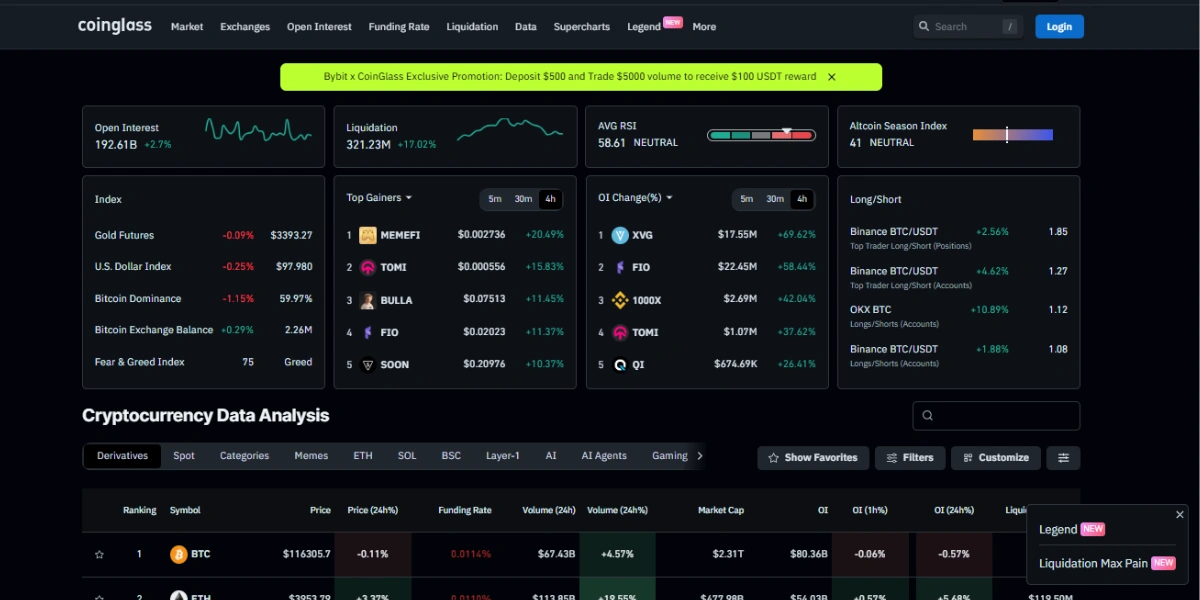Click the Altcoin Season Index gradient bar
Image resolution: width=1200 pixels, height=600 pixels.
1013,134
